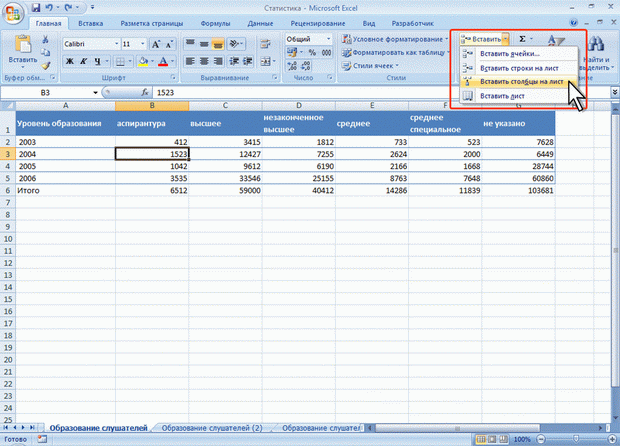The width and height of the screenshot is (620, 446).
Task: Open the Данные tab
Action: (x=260, y=23)
